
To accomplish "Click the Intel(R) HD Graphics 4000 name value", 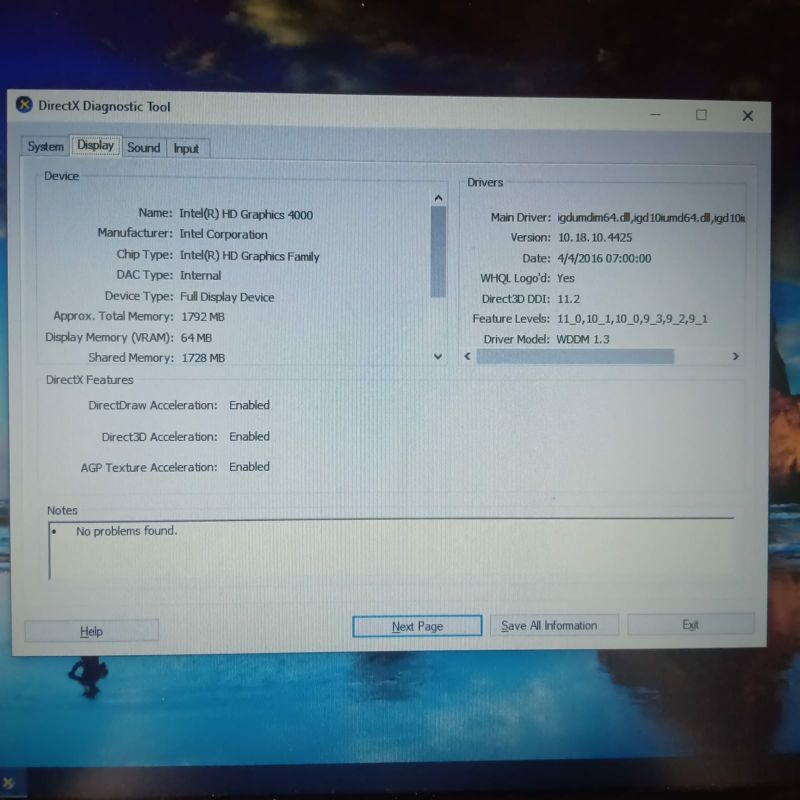I will (x=246, y=214).
